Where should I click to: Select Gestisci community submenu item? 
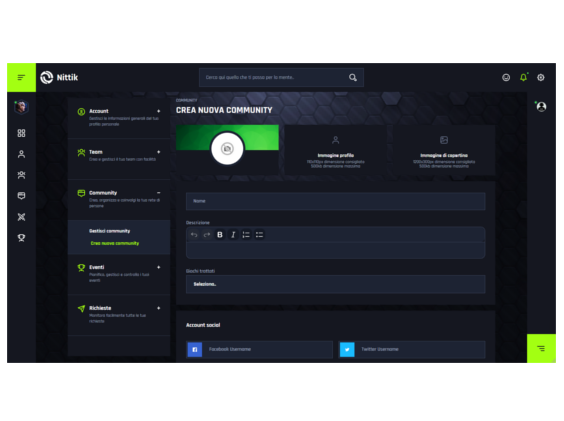click(110, 231)
